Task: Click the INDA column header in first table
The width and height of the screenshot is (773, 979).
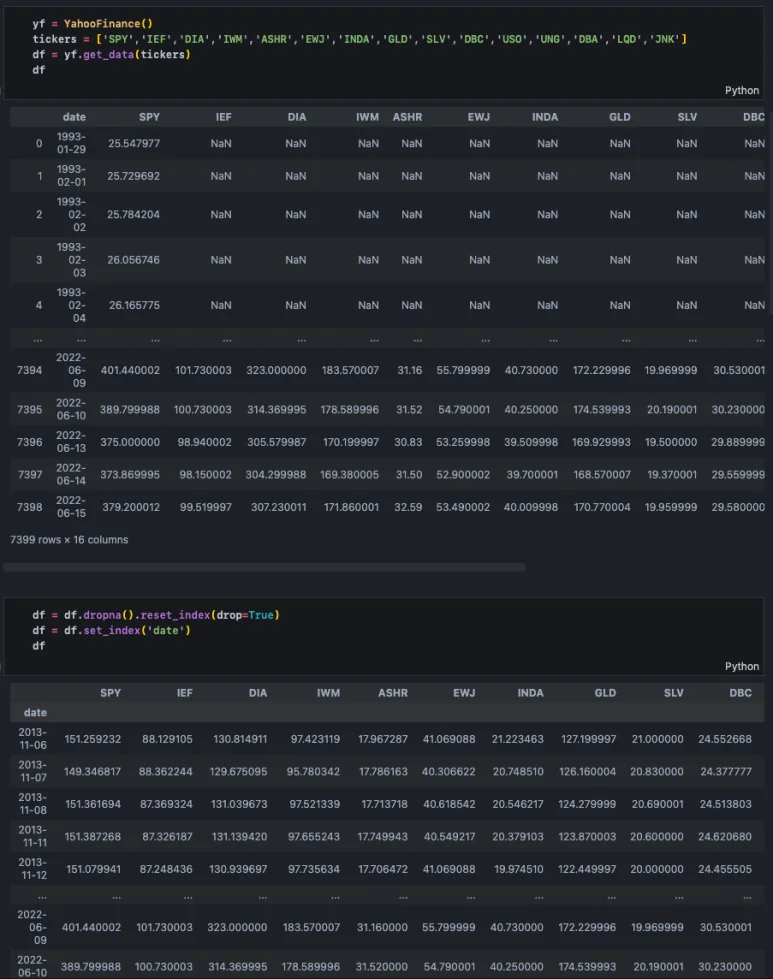Action: coord(545,117)
